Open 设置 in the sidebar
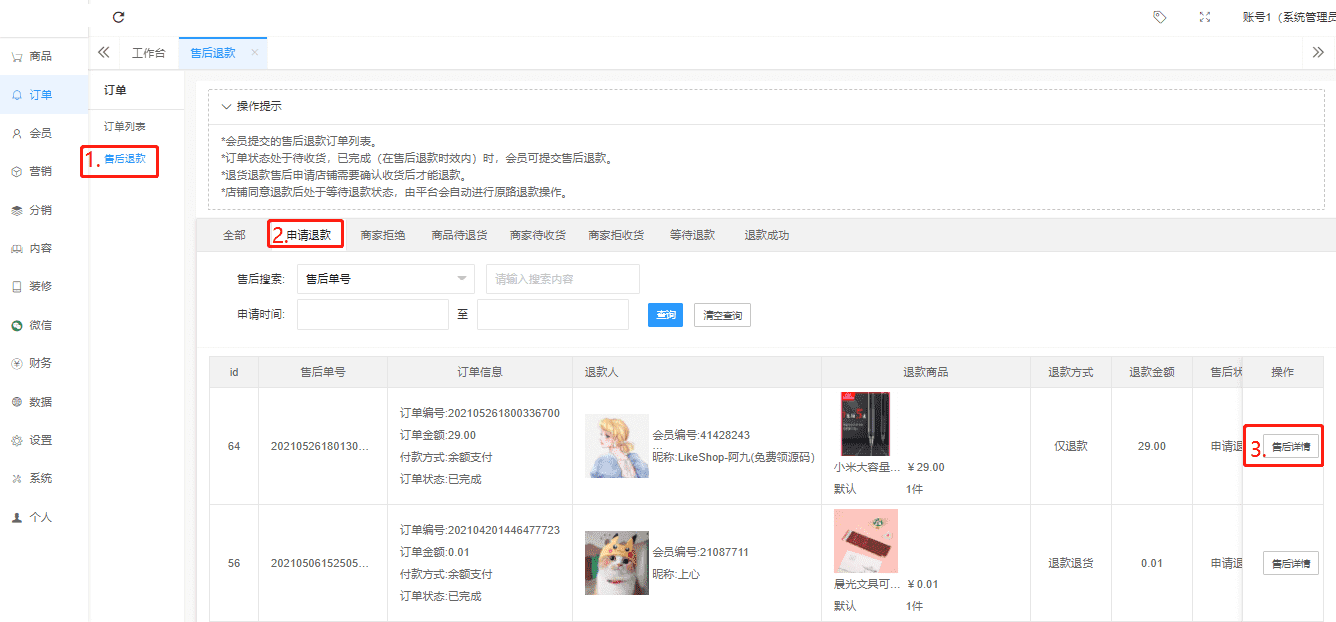 (40, 440)
